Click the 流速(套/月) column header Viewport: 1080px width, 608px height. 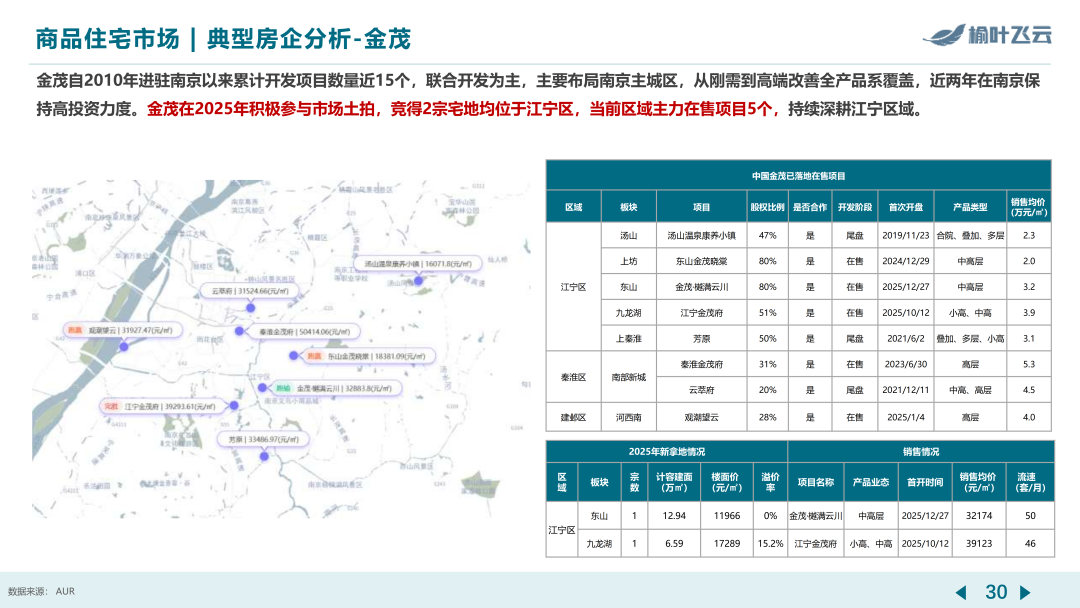coord(1030,482)
